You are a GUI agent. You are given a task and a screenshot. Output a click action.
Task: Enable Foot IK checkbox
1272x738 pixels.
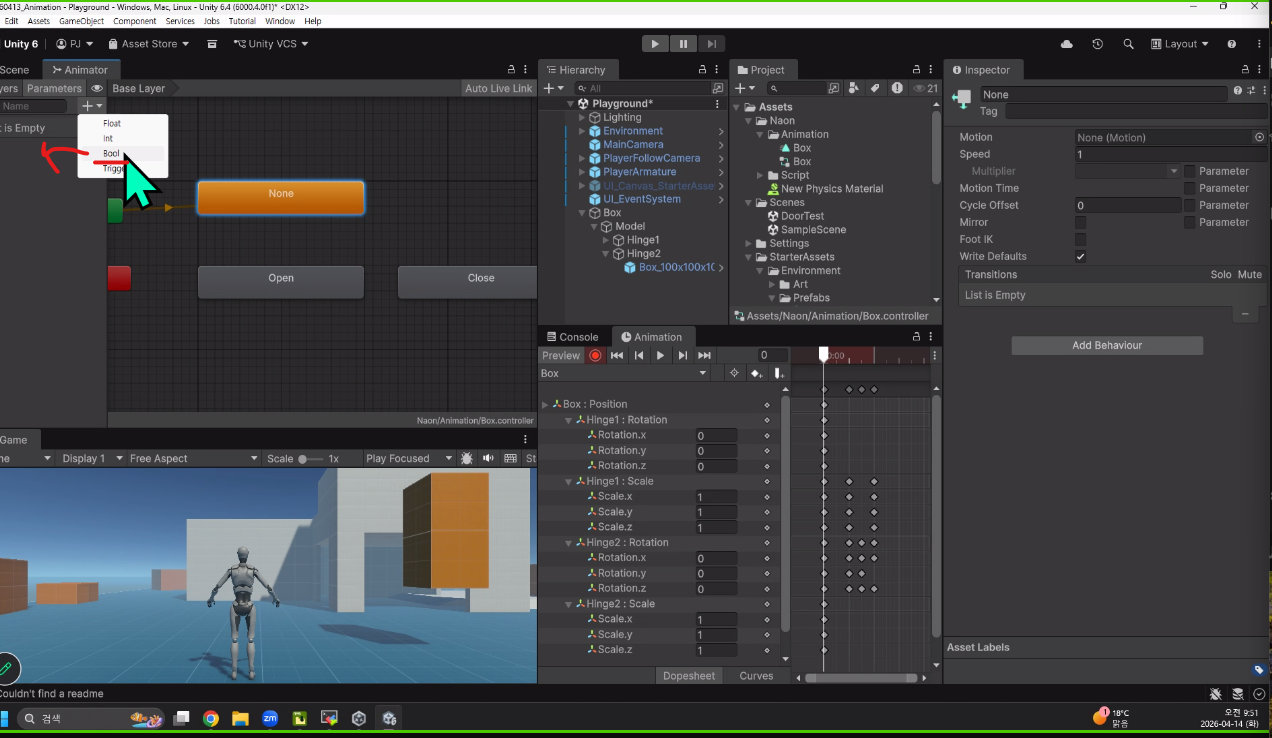point(1081,239)
